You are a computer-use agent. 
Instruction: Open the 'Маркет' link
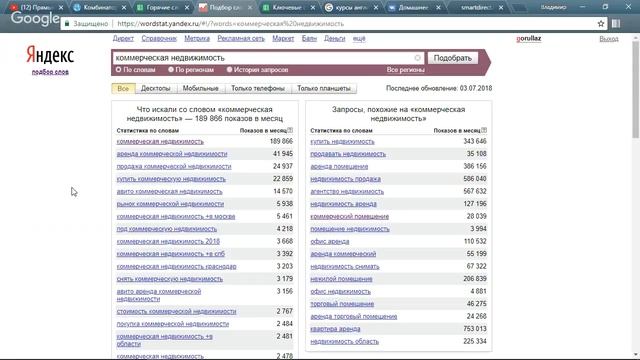[x=283, y=38]
